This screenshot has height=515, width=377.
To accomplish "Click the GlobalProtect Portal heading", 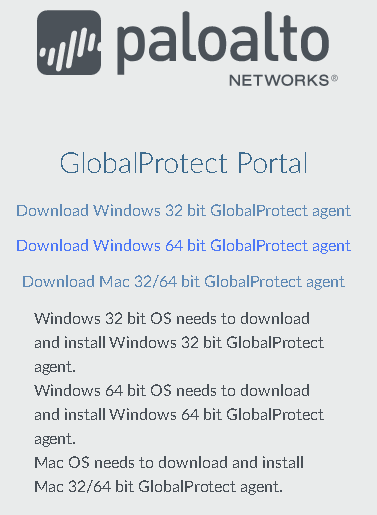I will tap(184, 163).
